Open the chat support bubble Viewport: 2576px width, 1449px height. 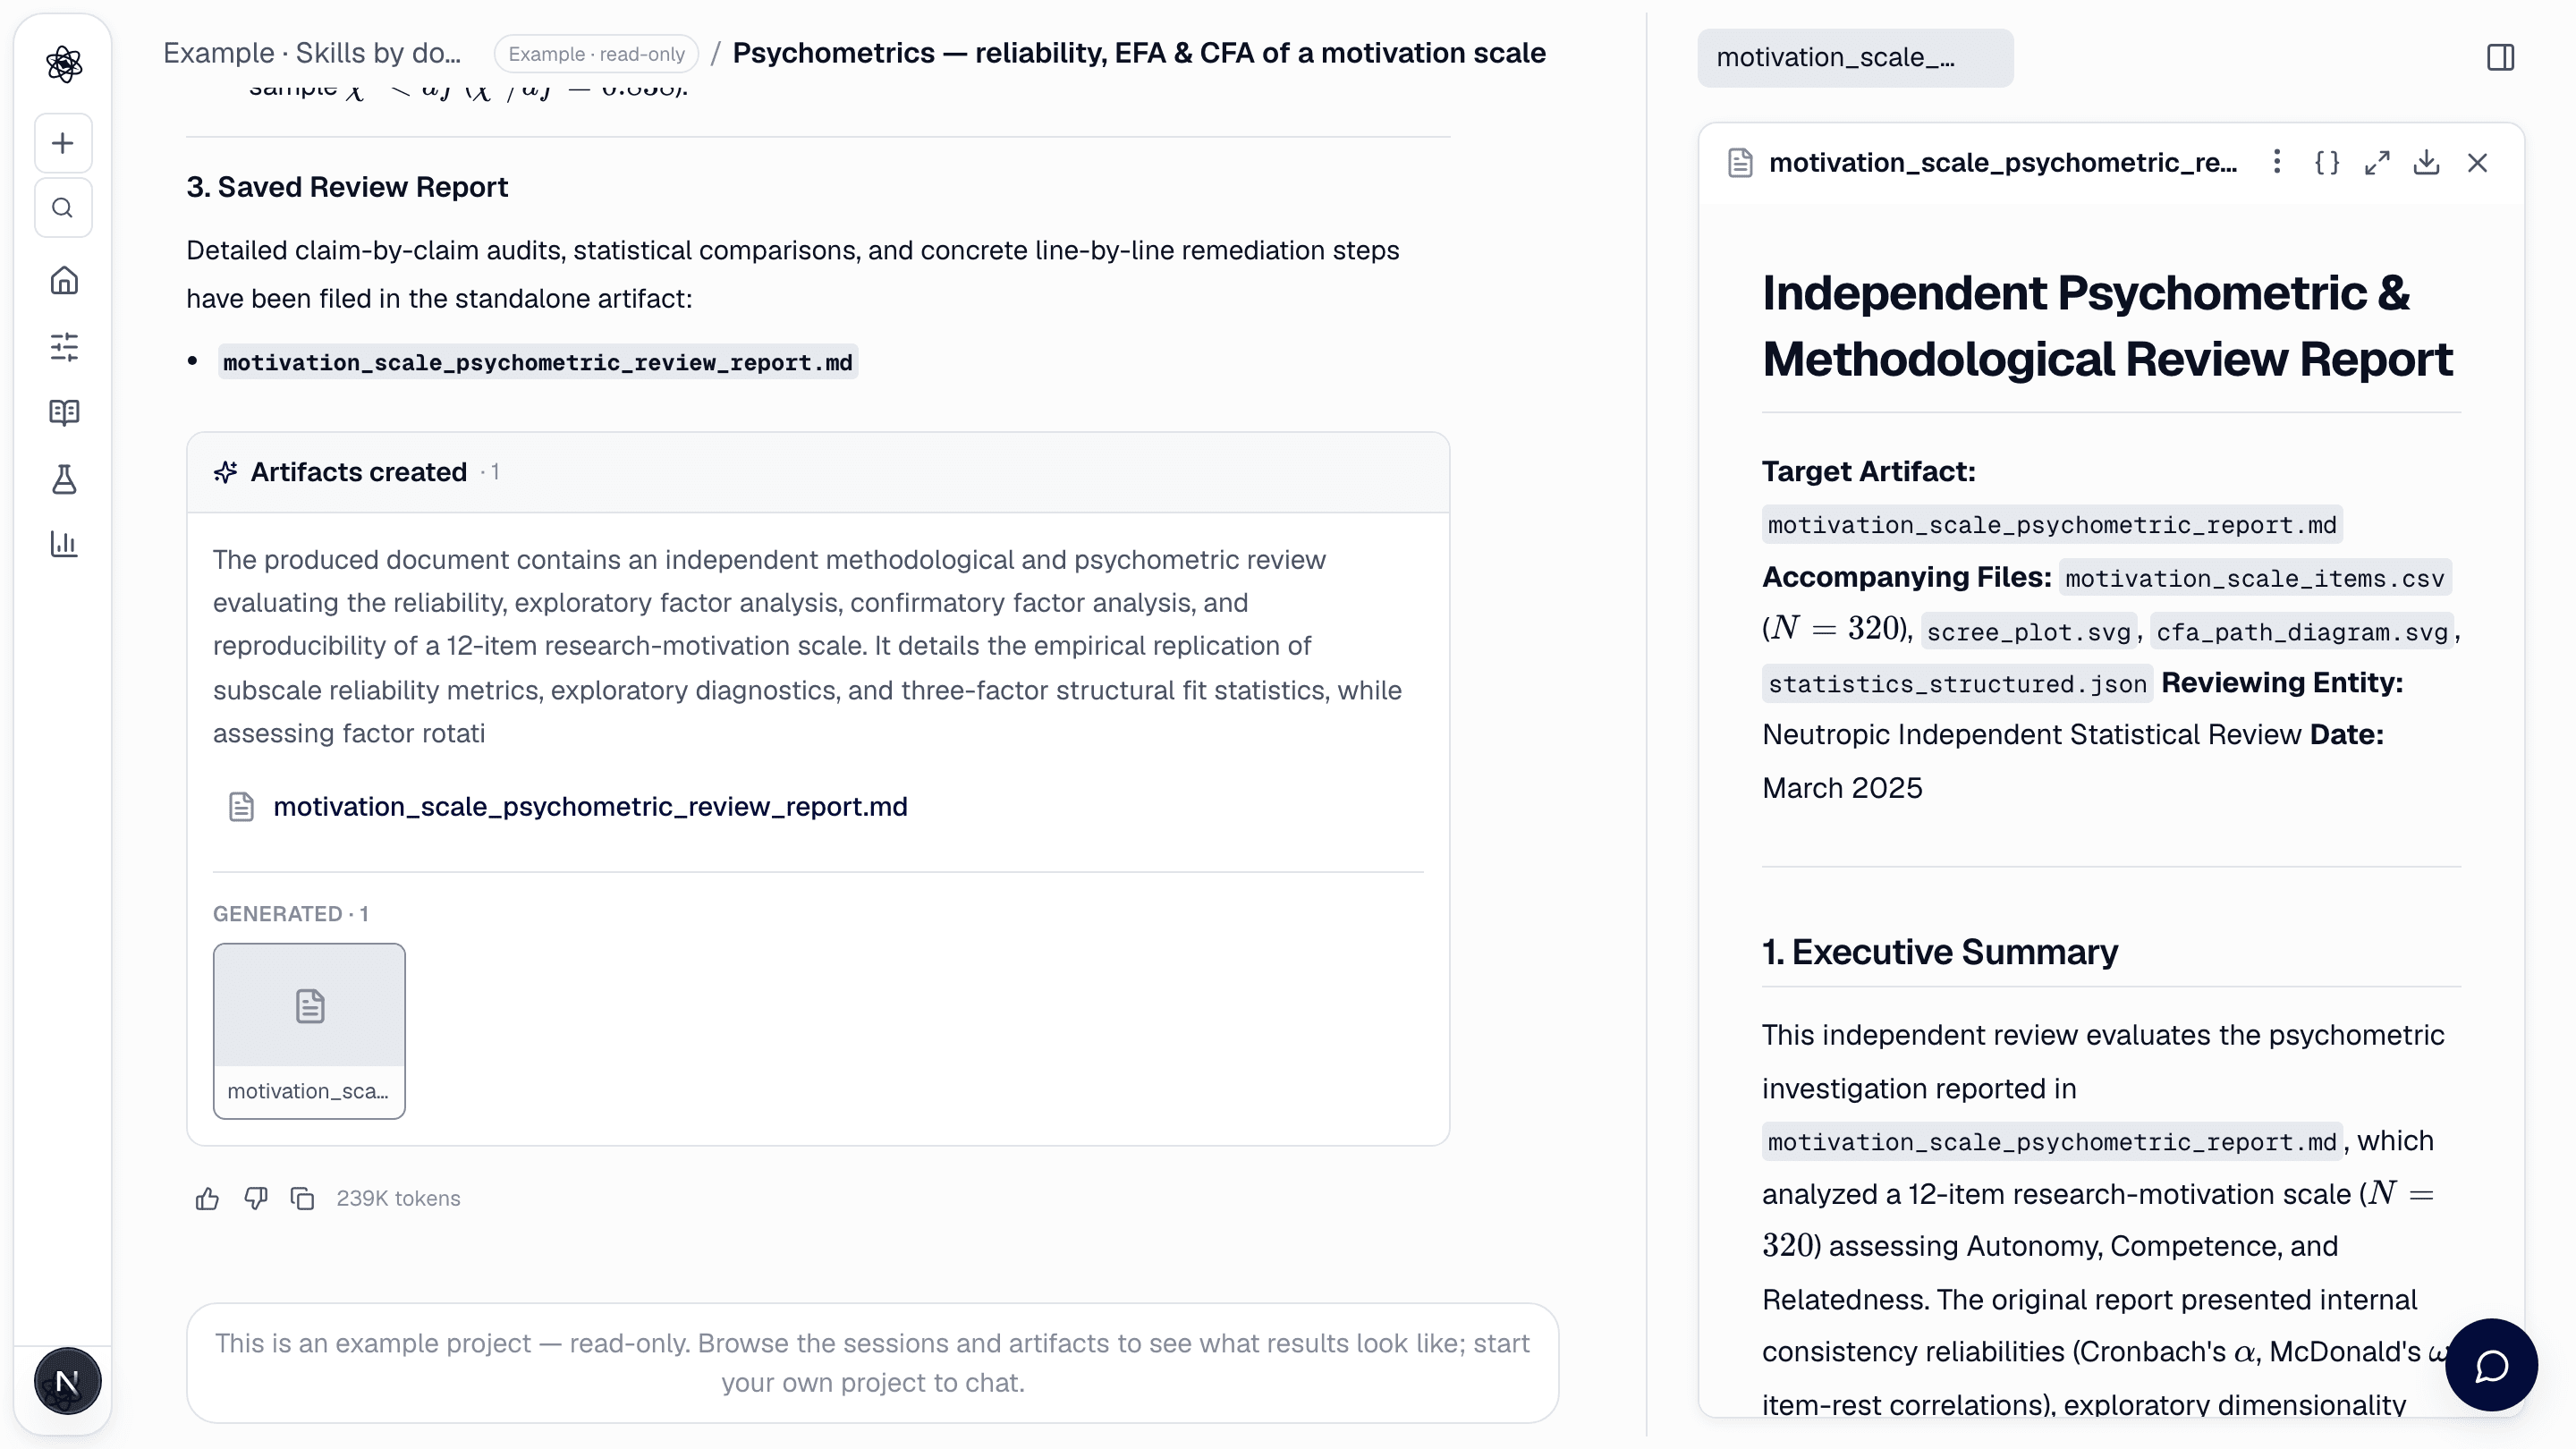pos(2491,1365)
